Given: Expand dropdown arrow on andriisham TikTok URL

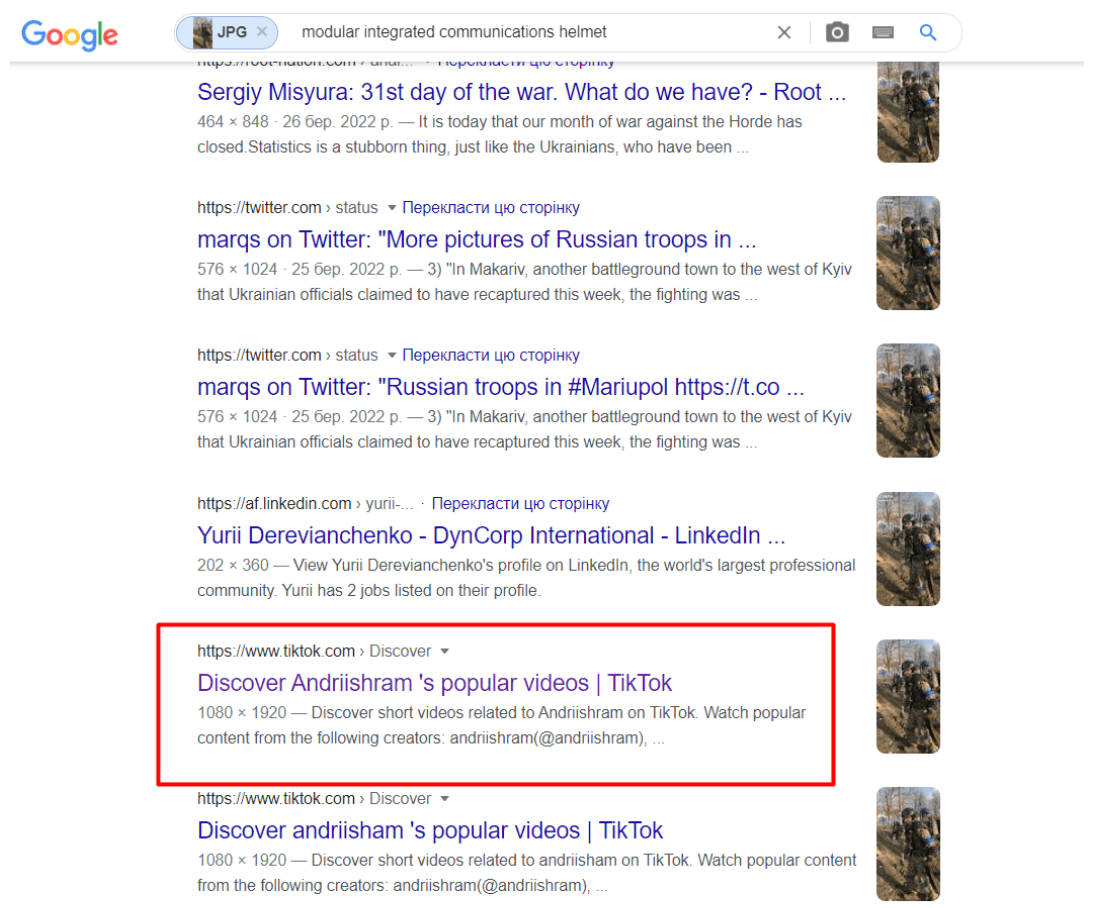Looking at the screenshot, I should 445,799.
